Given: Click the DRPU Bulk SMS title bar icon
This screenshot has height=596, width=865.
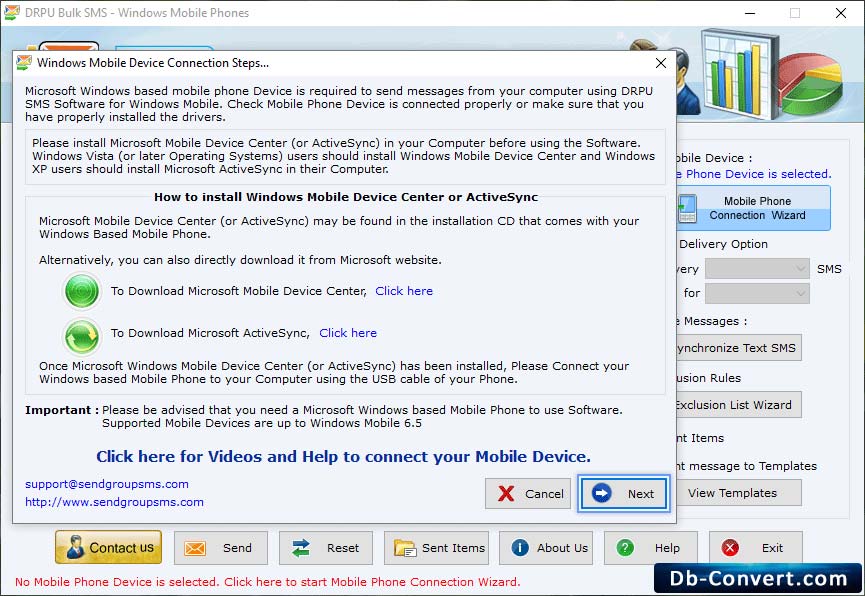Looking at the screenshot, I should click(x=12, y=13).
